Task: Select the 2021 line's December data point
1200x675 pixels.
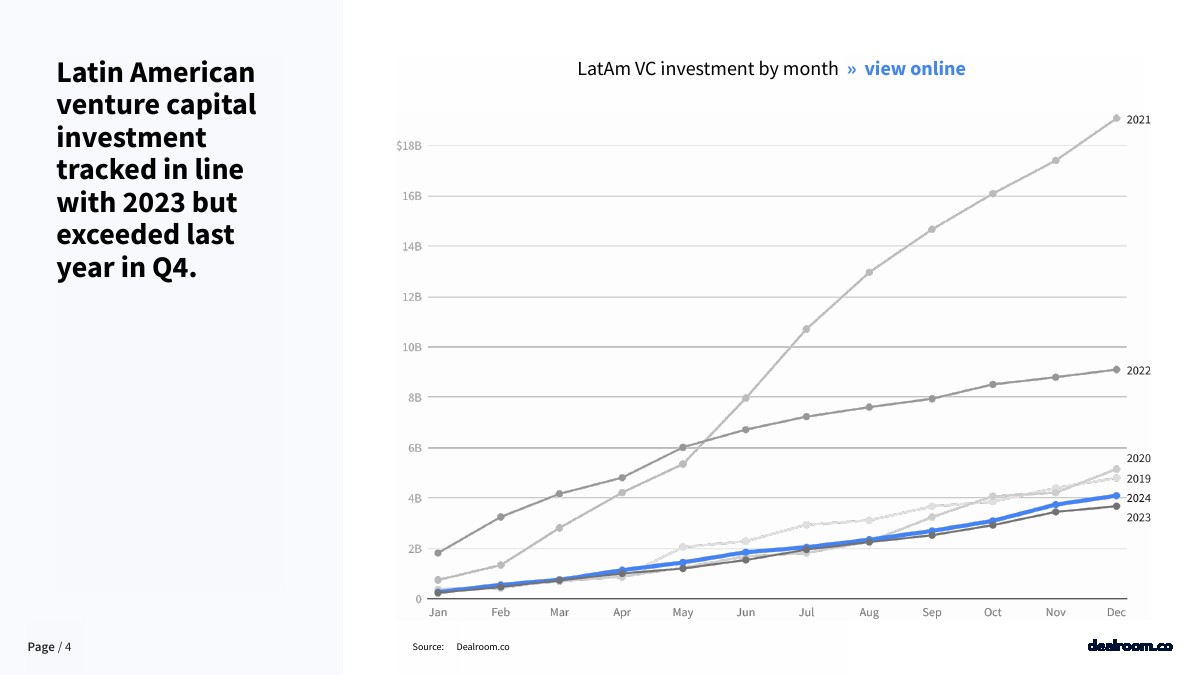Action: 1117,118
